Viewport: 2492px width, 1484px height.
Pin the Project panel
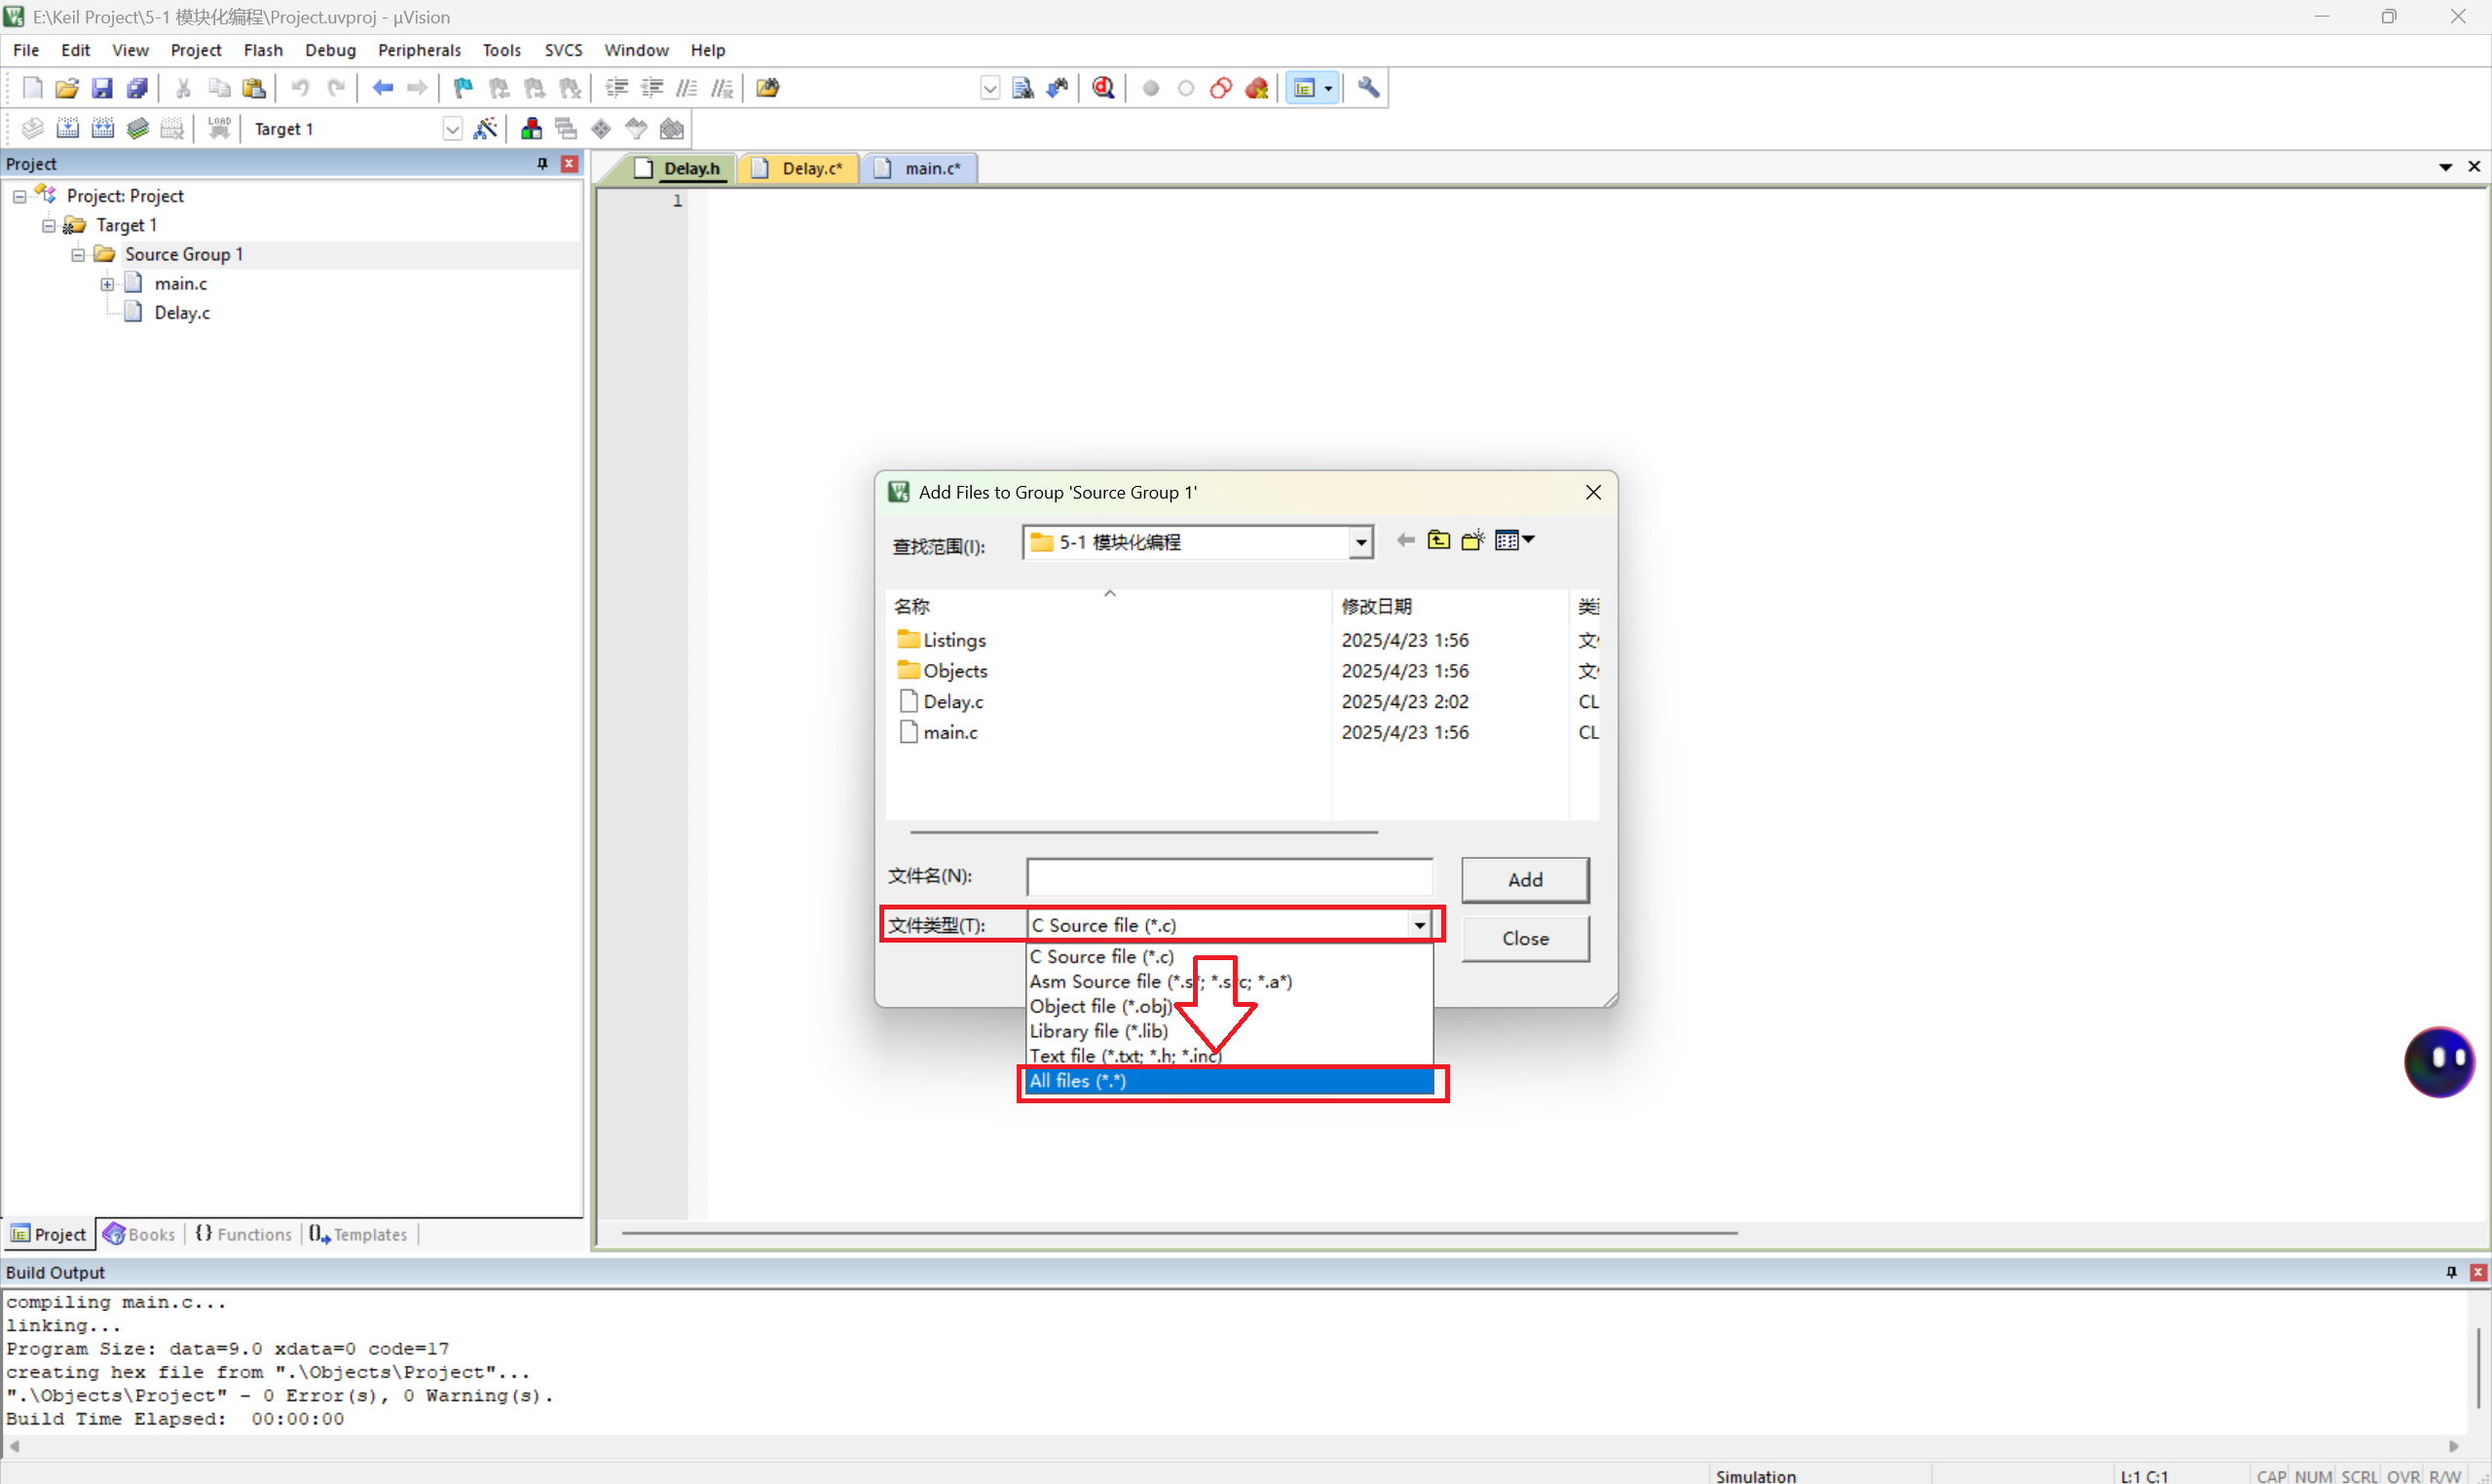pyautogui.click(x=542, y=164)
